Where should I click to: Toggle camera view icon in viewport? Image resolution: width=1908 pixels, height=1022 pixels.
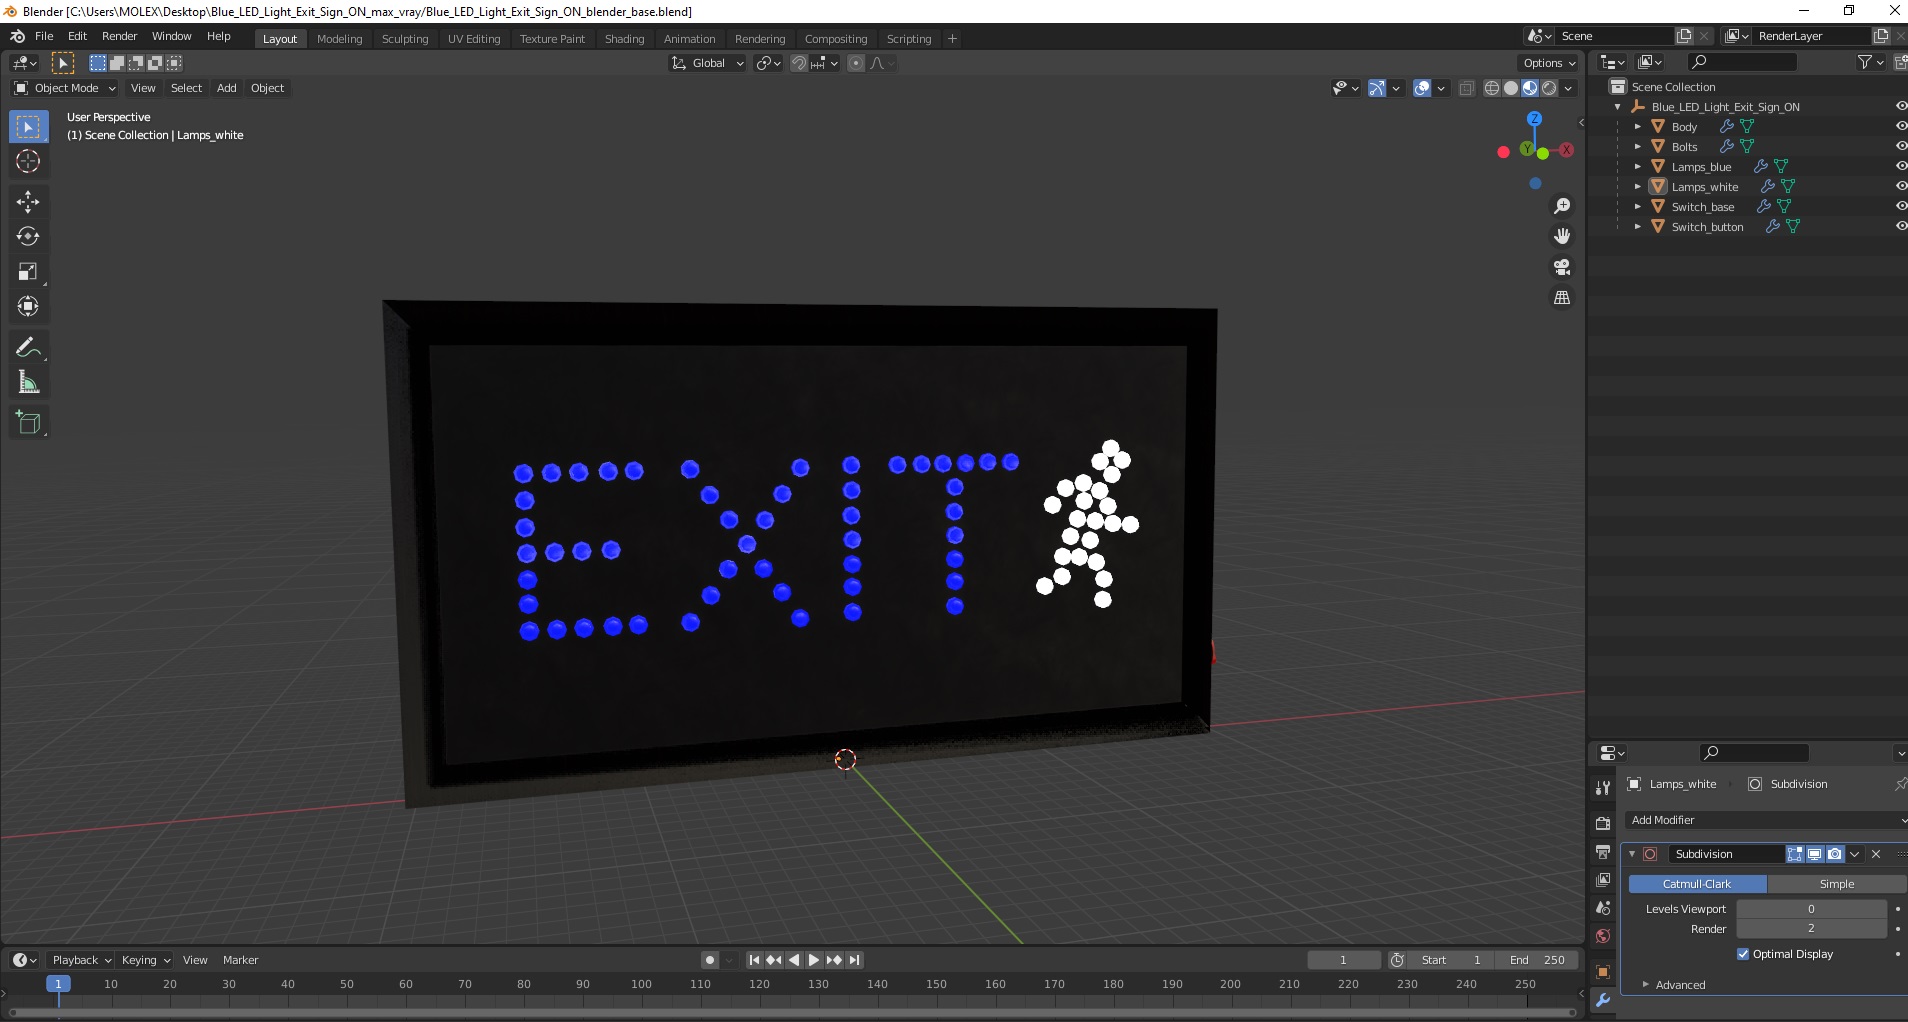[x=1562, y=267]
